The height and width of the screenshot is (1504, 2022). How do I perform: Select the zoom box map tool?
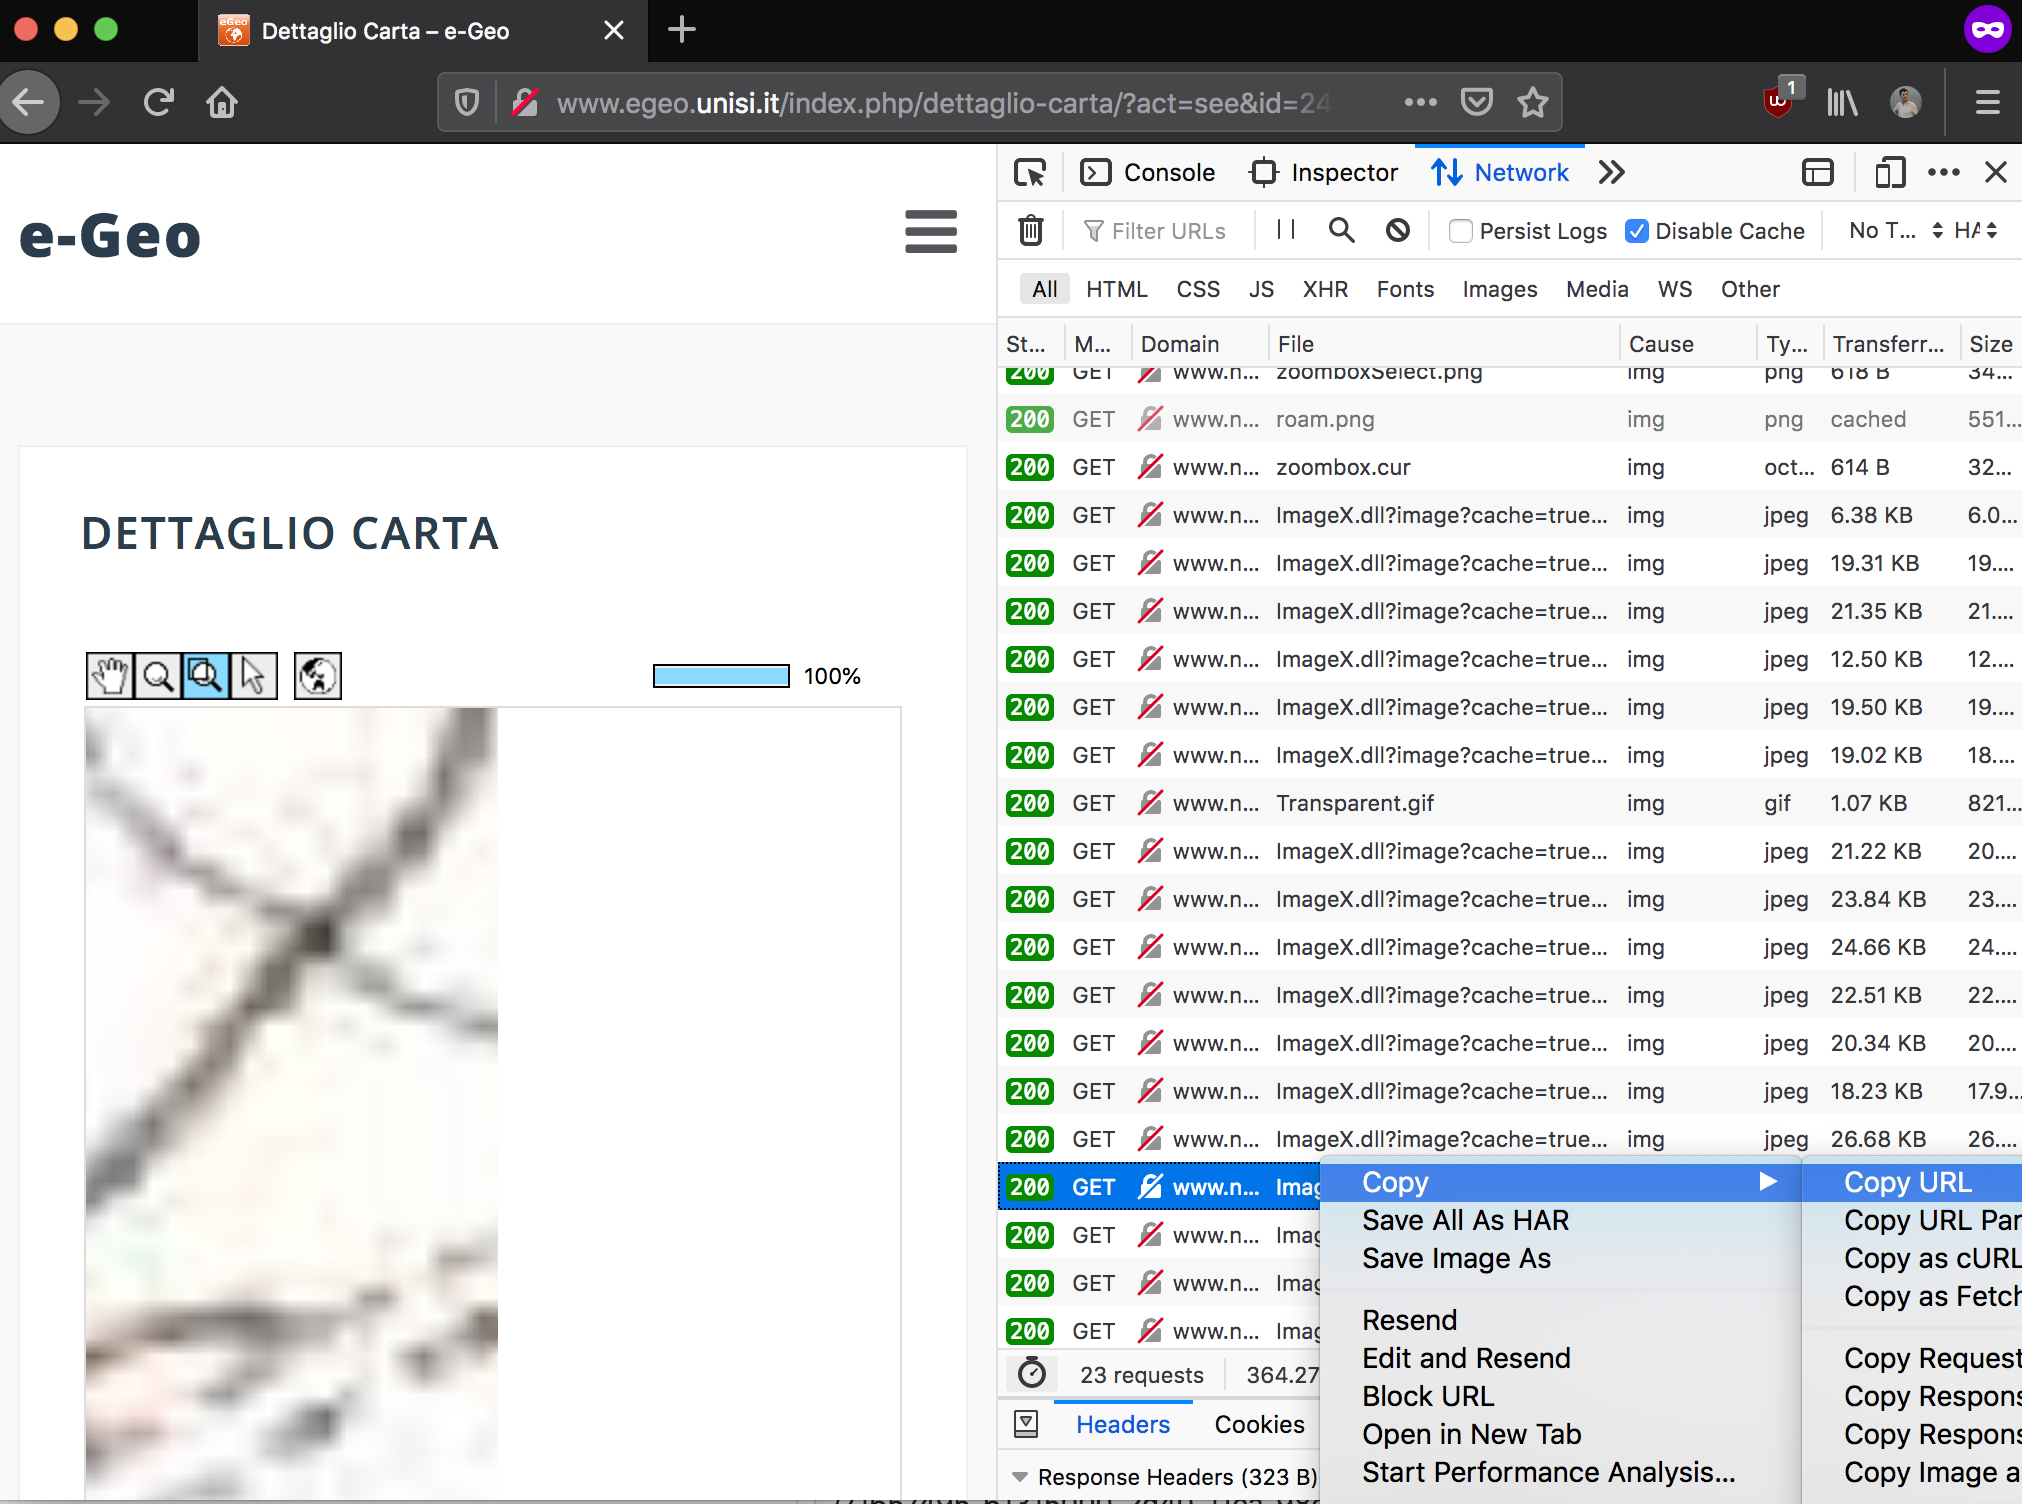pos(205,676)
